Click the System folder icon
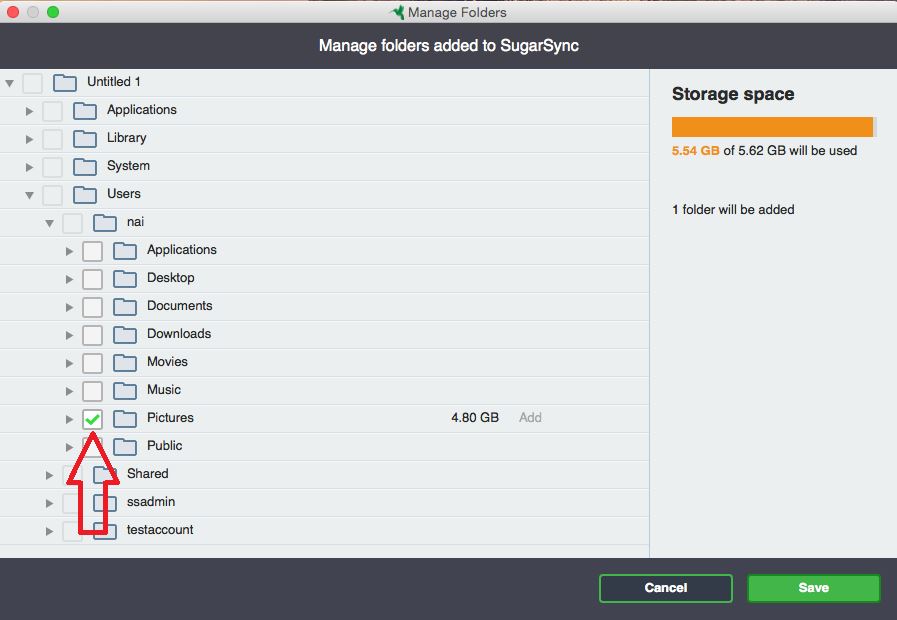 (85, 166)
